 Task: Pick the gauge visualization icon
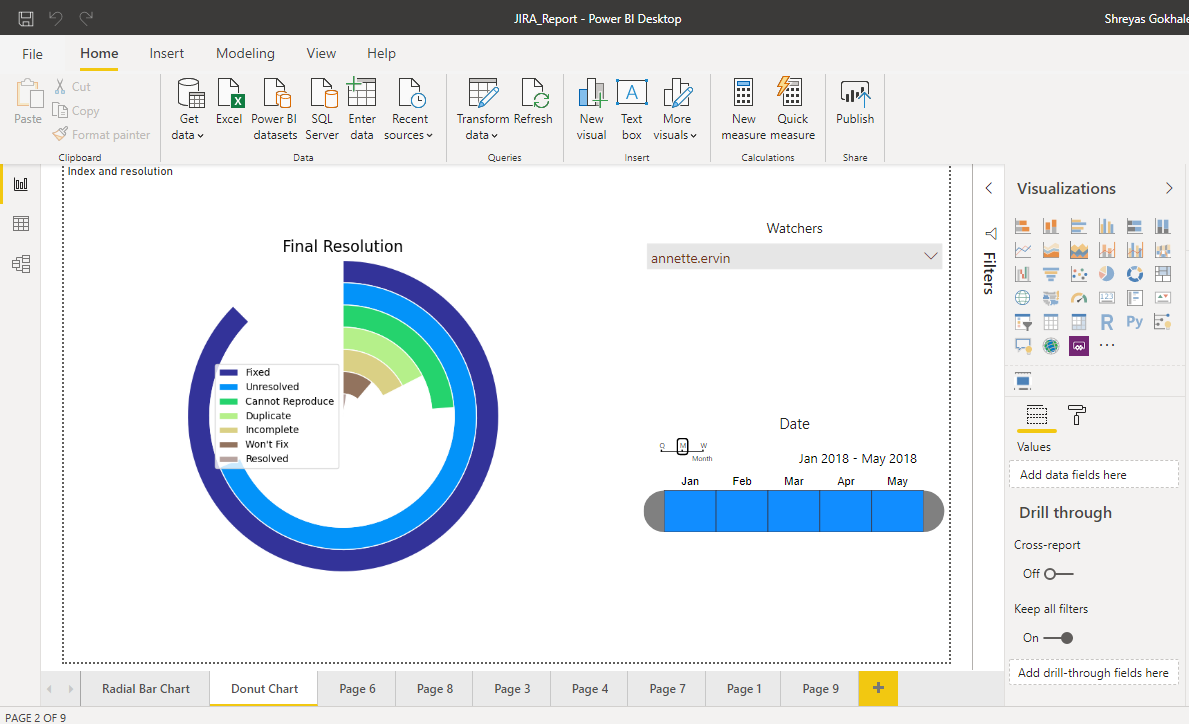click(x=1078, y=298)
